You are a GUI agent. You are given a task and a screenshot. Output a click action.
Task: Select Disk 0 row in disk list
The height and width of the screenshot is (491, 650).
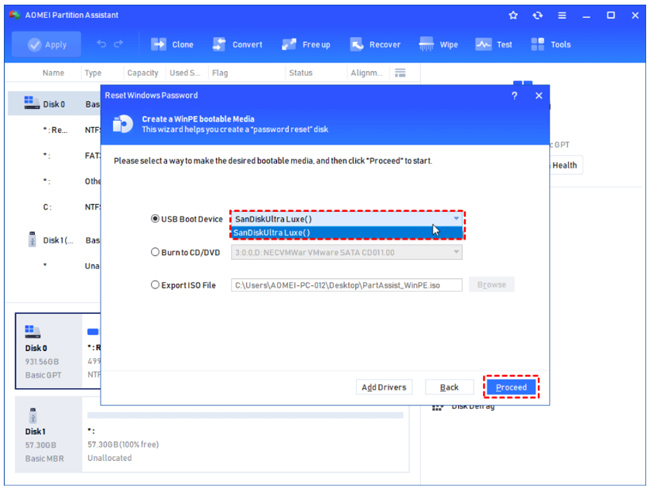coord(54,104)
